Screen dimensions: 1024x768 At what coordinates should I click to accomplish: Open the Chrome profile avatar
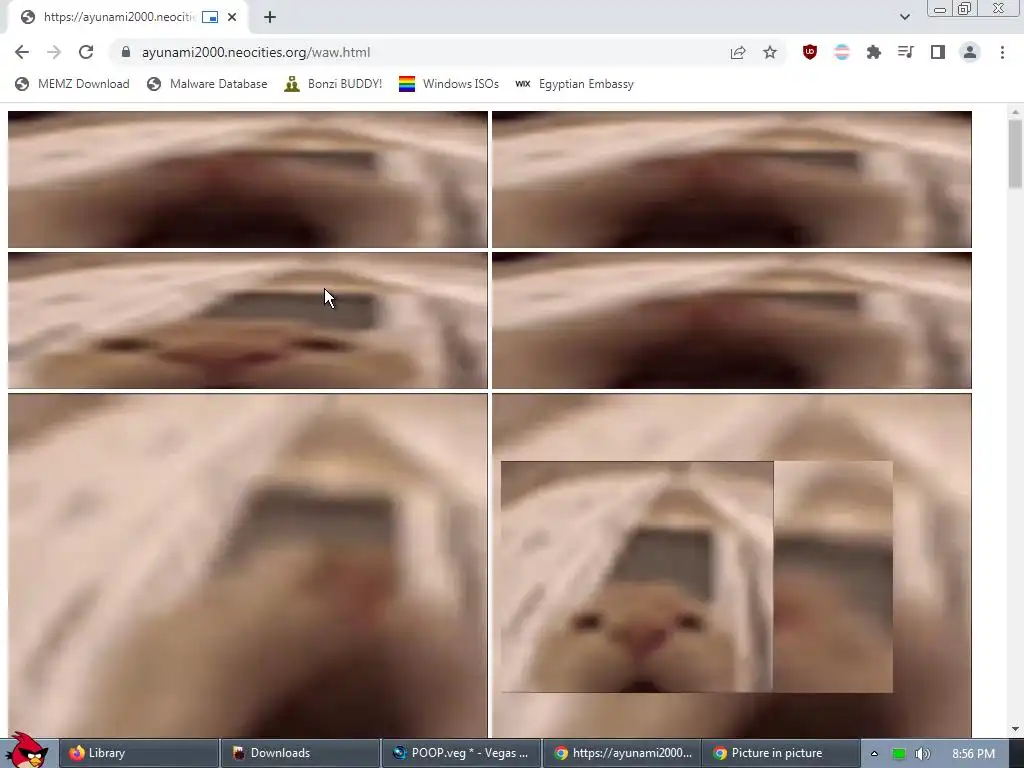pos(970,52)
